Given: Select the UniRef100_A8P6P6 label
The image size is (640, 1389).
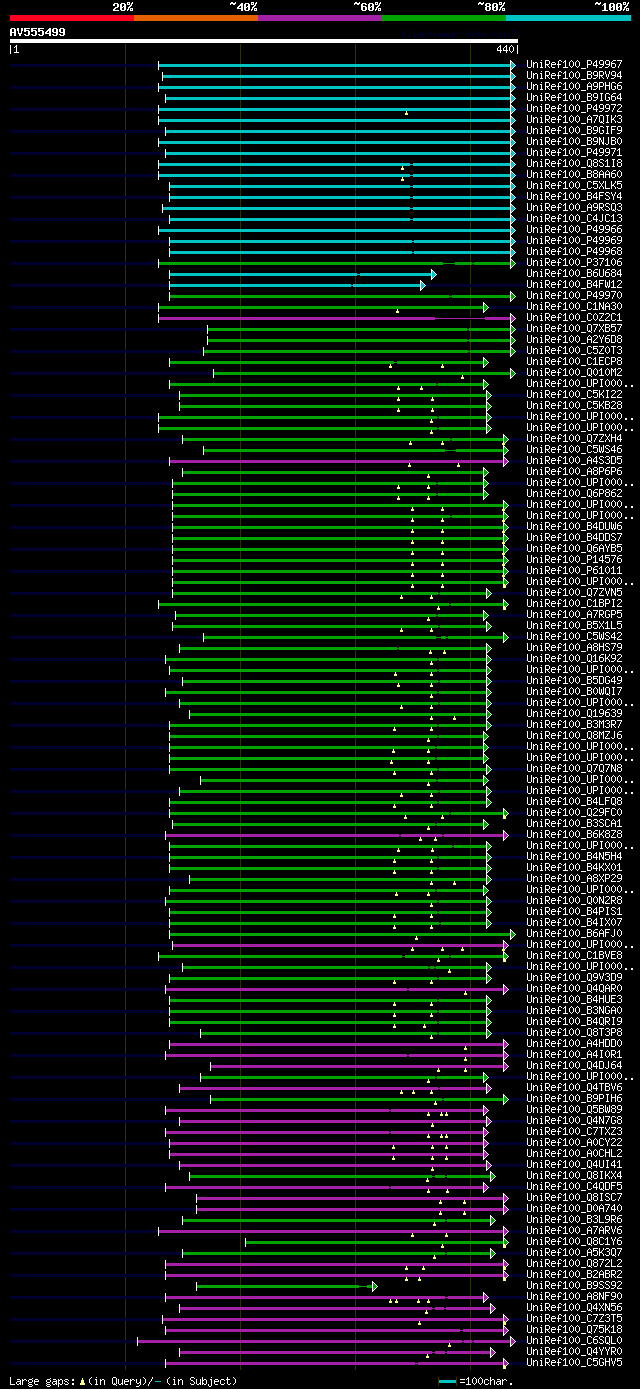Looking at the screenshot, I should (574, 471).
